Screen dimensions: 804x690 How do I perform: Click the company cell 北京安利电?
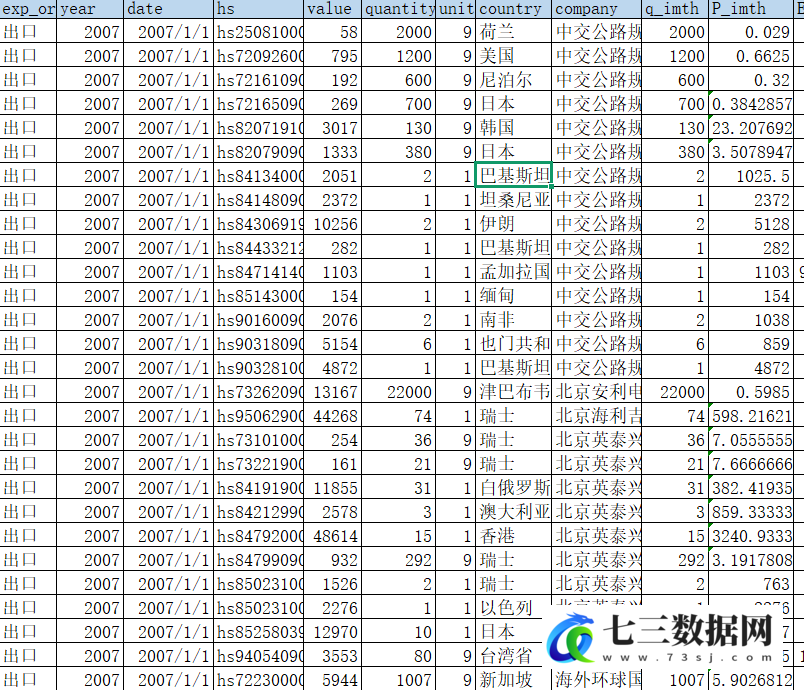pos(597,392)
